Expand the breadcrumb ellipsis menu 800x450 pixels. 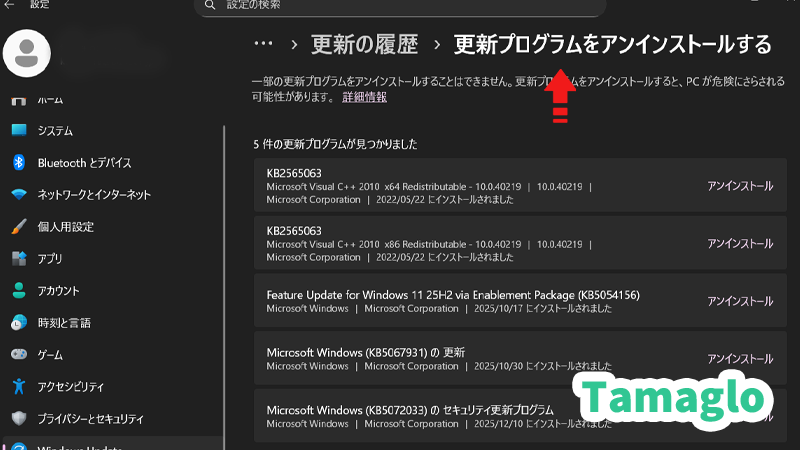click(263, 44)
